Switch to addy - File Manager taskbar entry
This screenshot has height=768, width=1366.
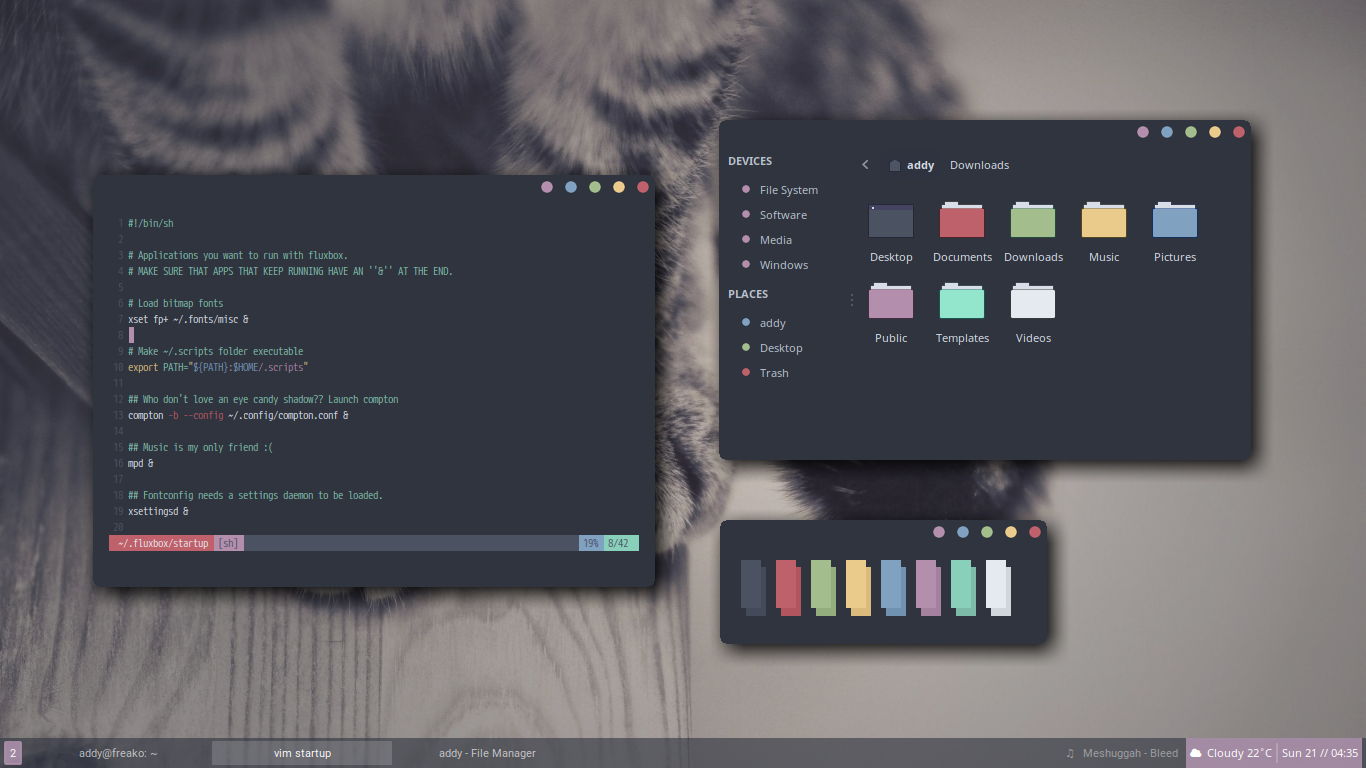coord(486,753)
